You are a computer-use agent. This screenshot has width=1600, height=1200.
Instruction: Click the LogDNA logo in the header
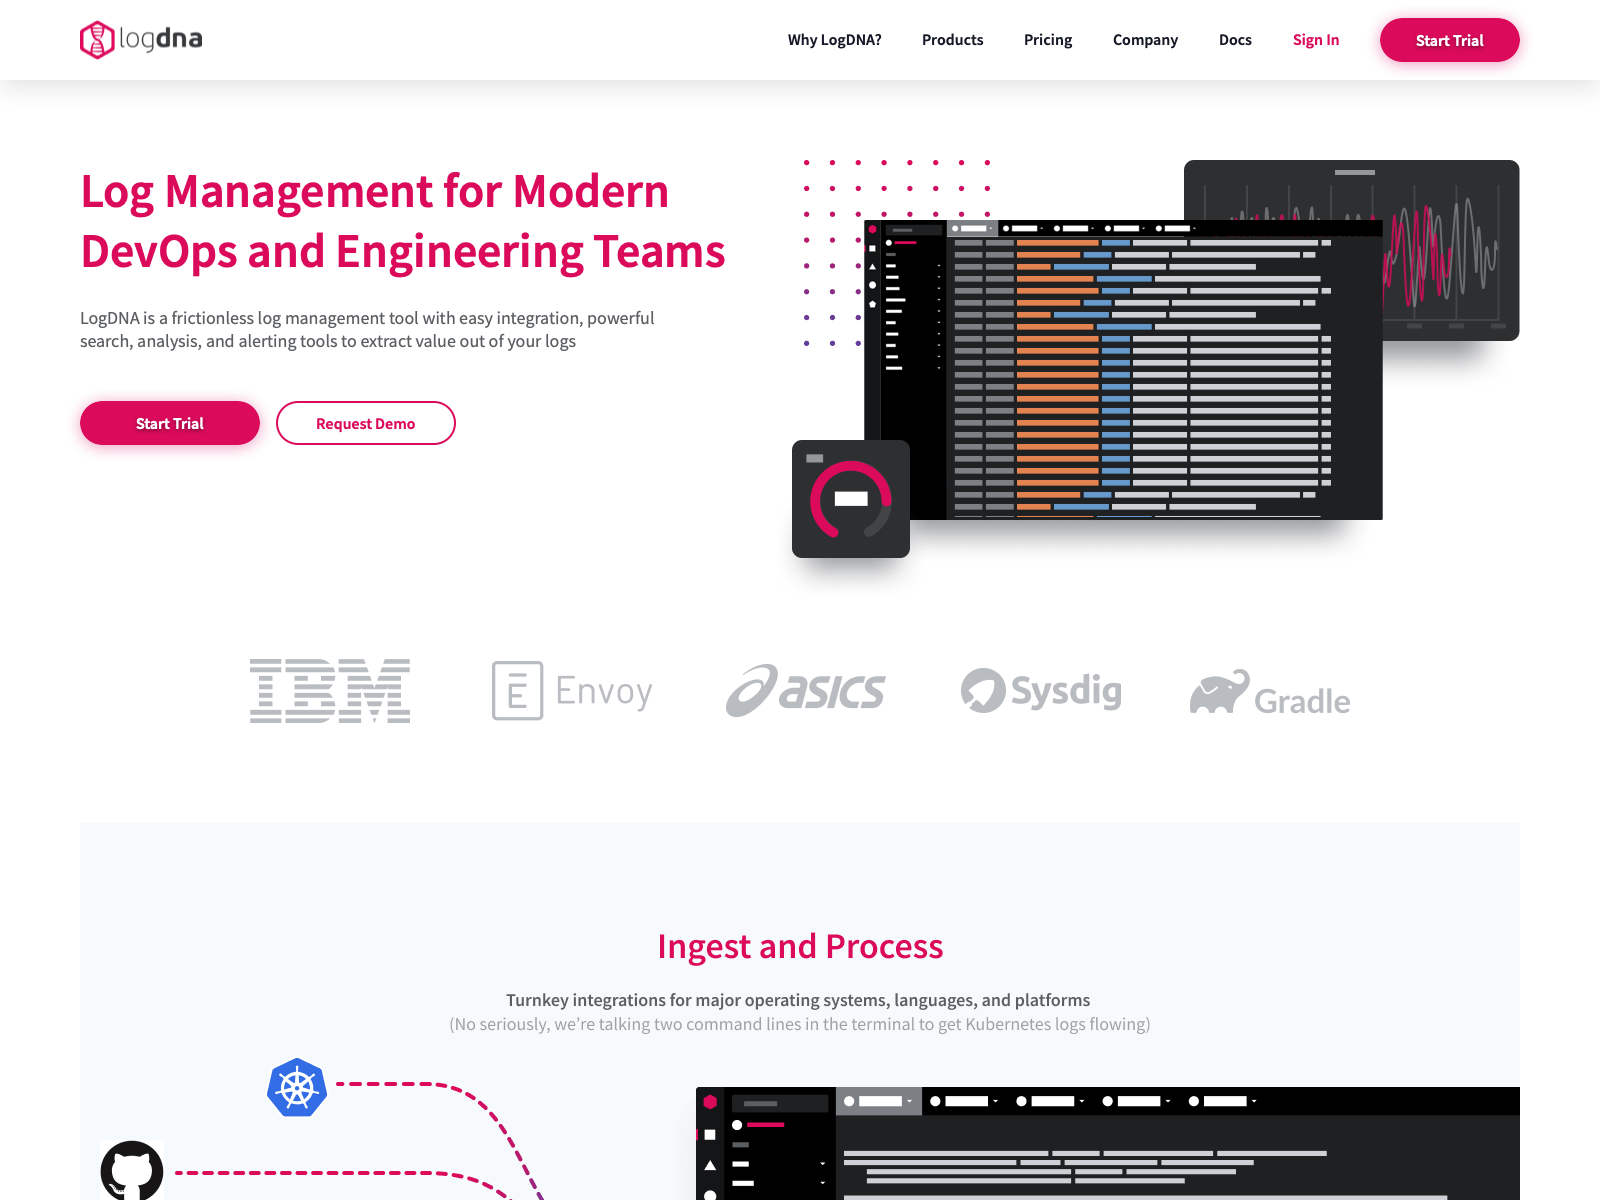click(141, 40)
